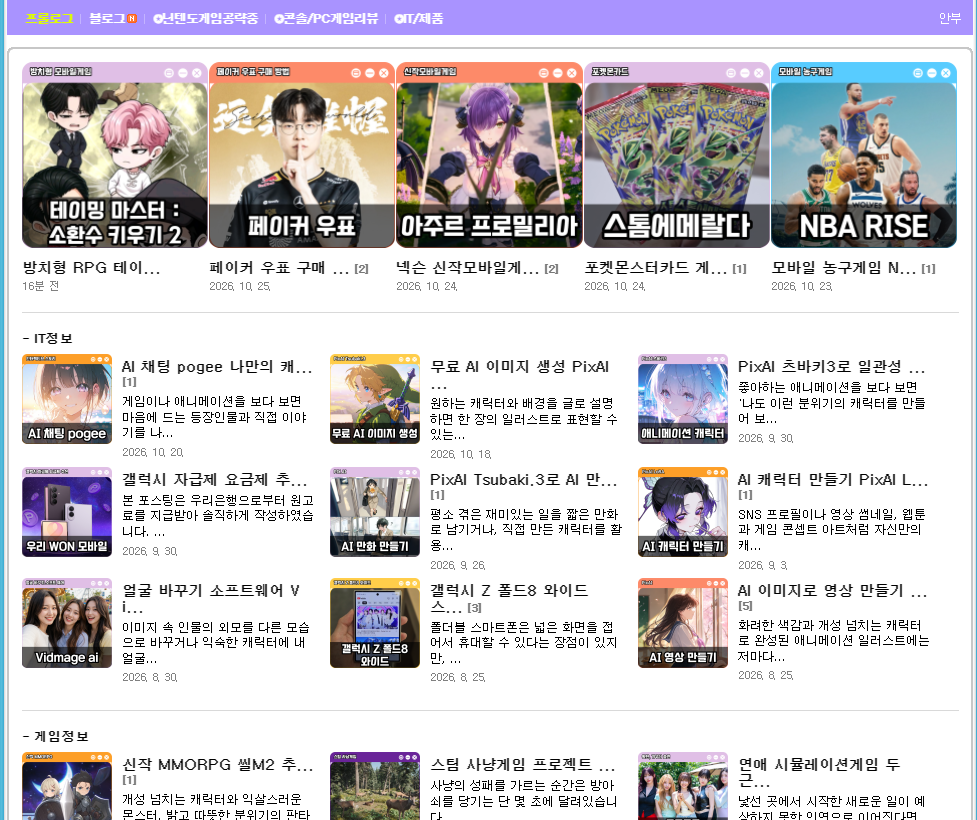Click the 16분 전 timestamp
Viewport: 977px width, 820px height.
click(41, 286)
